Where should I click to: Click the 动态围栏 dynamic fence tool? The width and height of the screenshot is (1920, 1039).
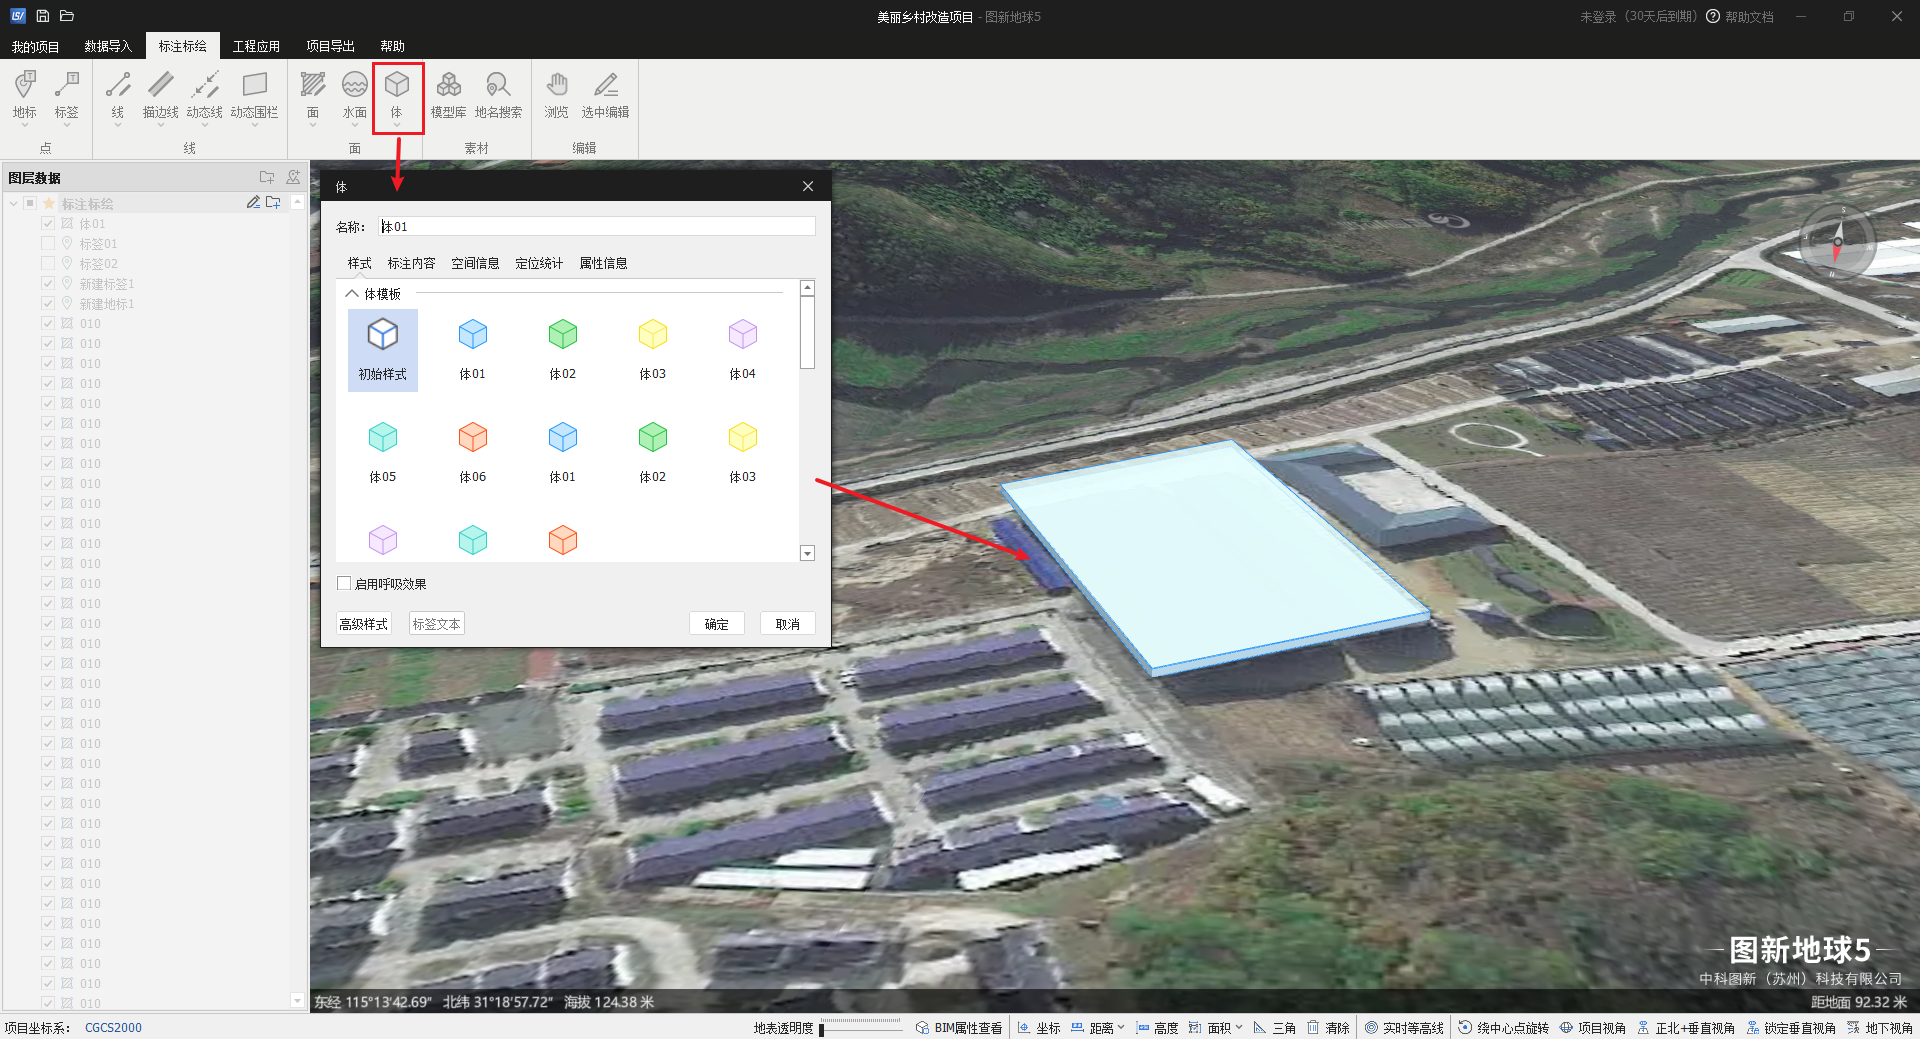254,95
